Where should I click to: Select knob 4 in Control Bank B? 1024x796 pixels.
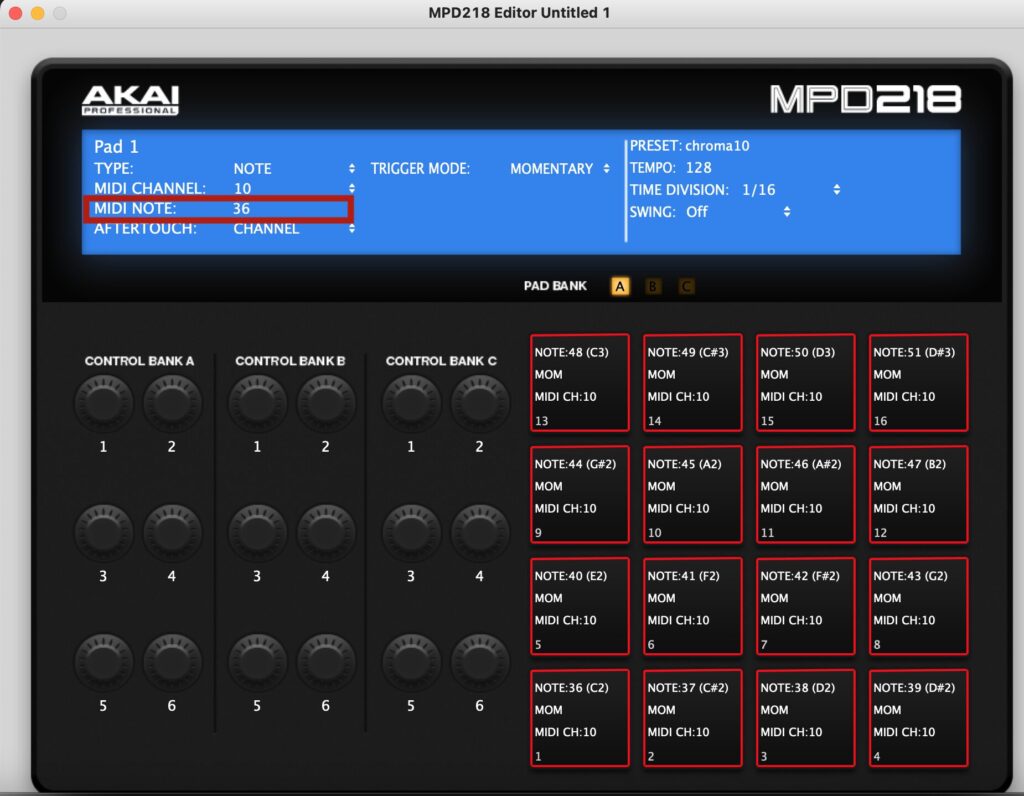tap(326, 532)
